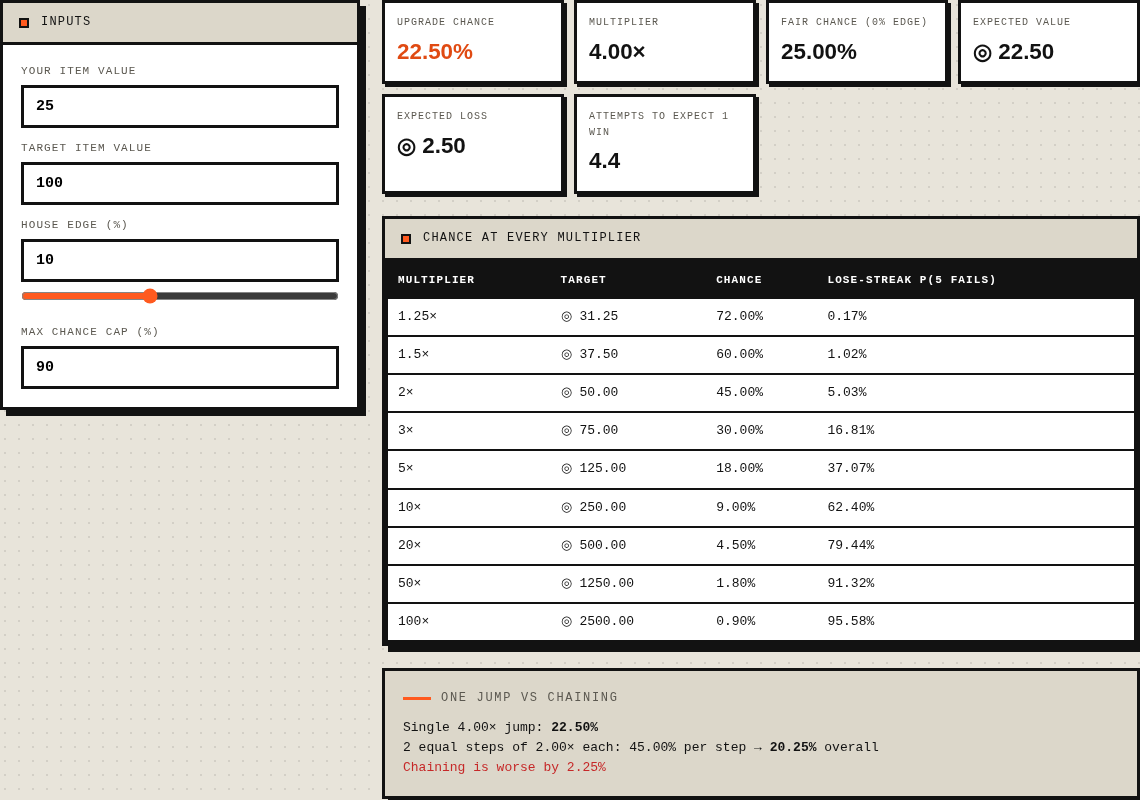Click the Your Item Value input field
Image resolution: width=1140 pixels, height=800 pixels.
pyautogui.click(x=180, y=106)
